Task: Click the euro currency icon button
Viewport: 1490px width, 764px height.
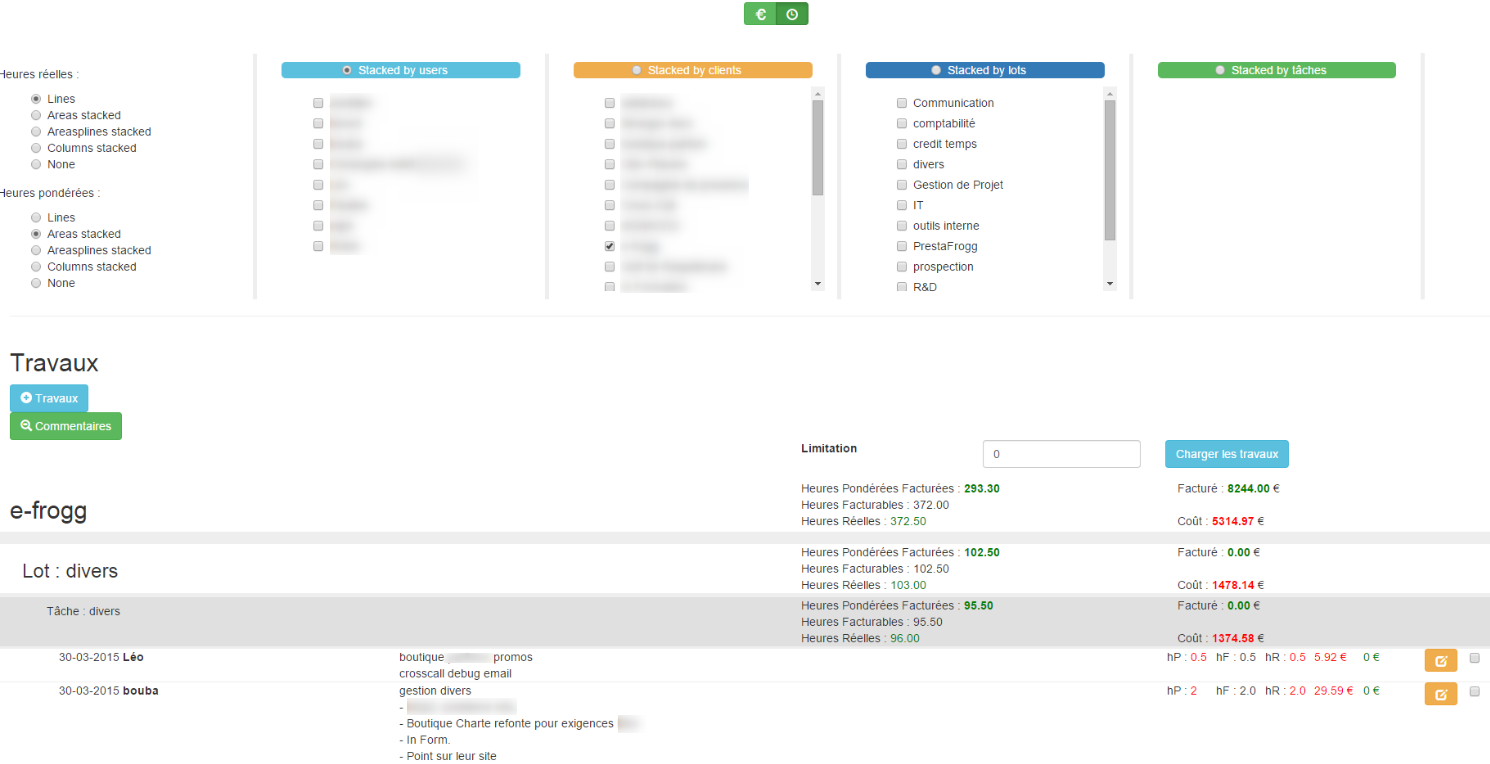Action: [760, 14]
